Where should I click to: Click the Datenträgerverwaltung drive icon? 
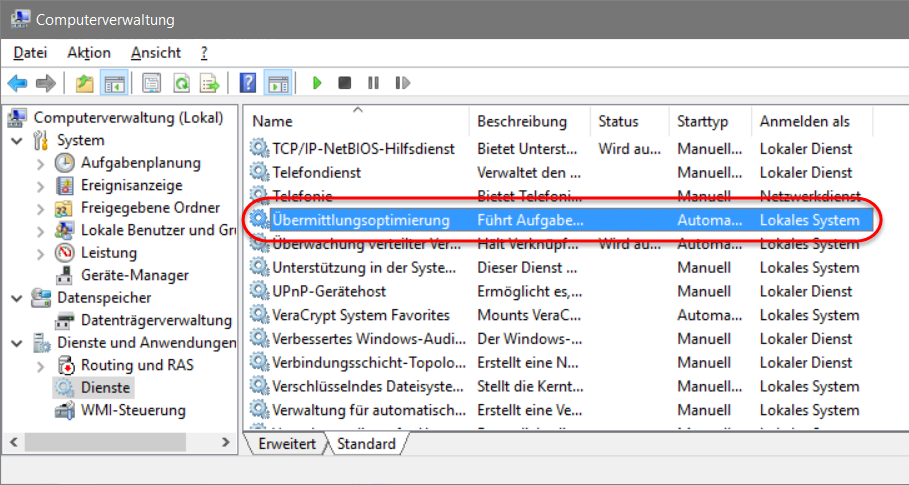[x=65, y=320]
